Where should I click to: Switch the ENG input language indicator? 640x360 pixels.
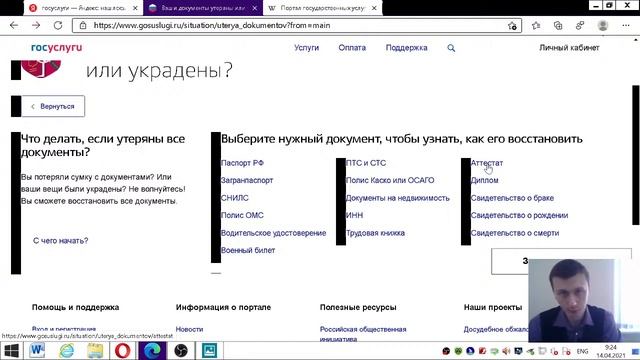click(x=582, y=351)
